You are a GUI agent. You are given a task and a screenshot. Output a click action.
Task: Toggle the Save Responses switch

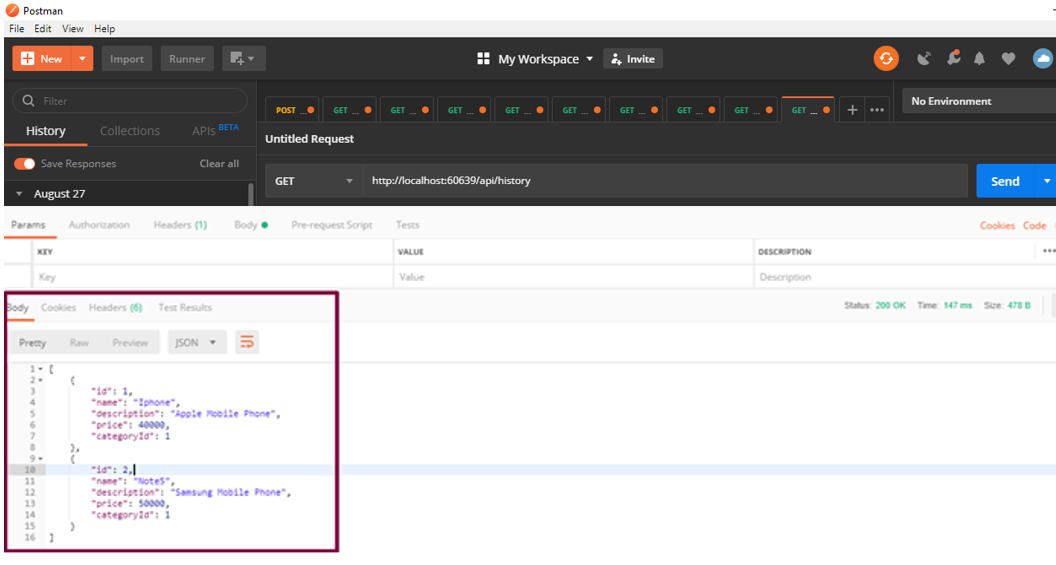point(25,164)
